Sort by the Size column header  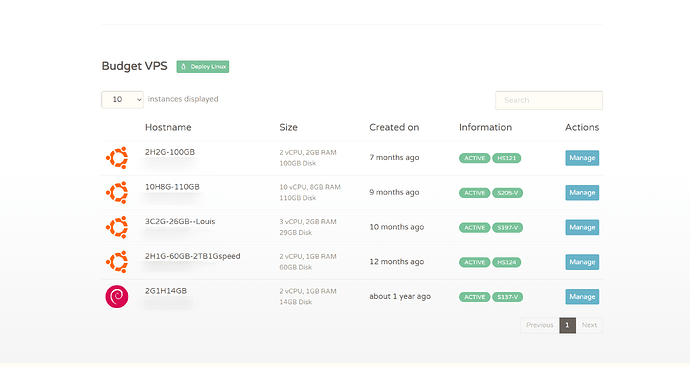click(x=289, y=127)
